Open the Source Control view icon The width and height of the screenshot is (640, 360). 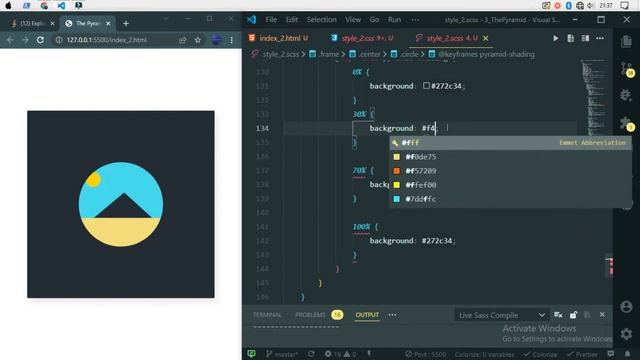coord(626,69)
